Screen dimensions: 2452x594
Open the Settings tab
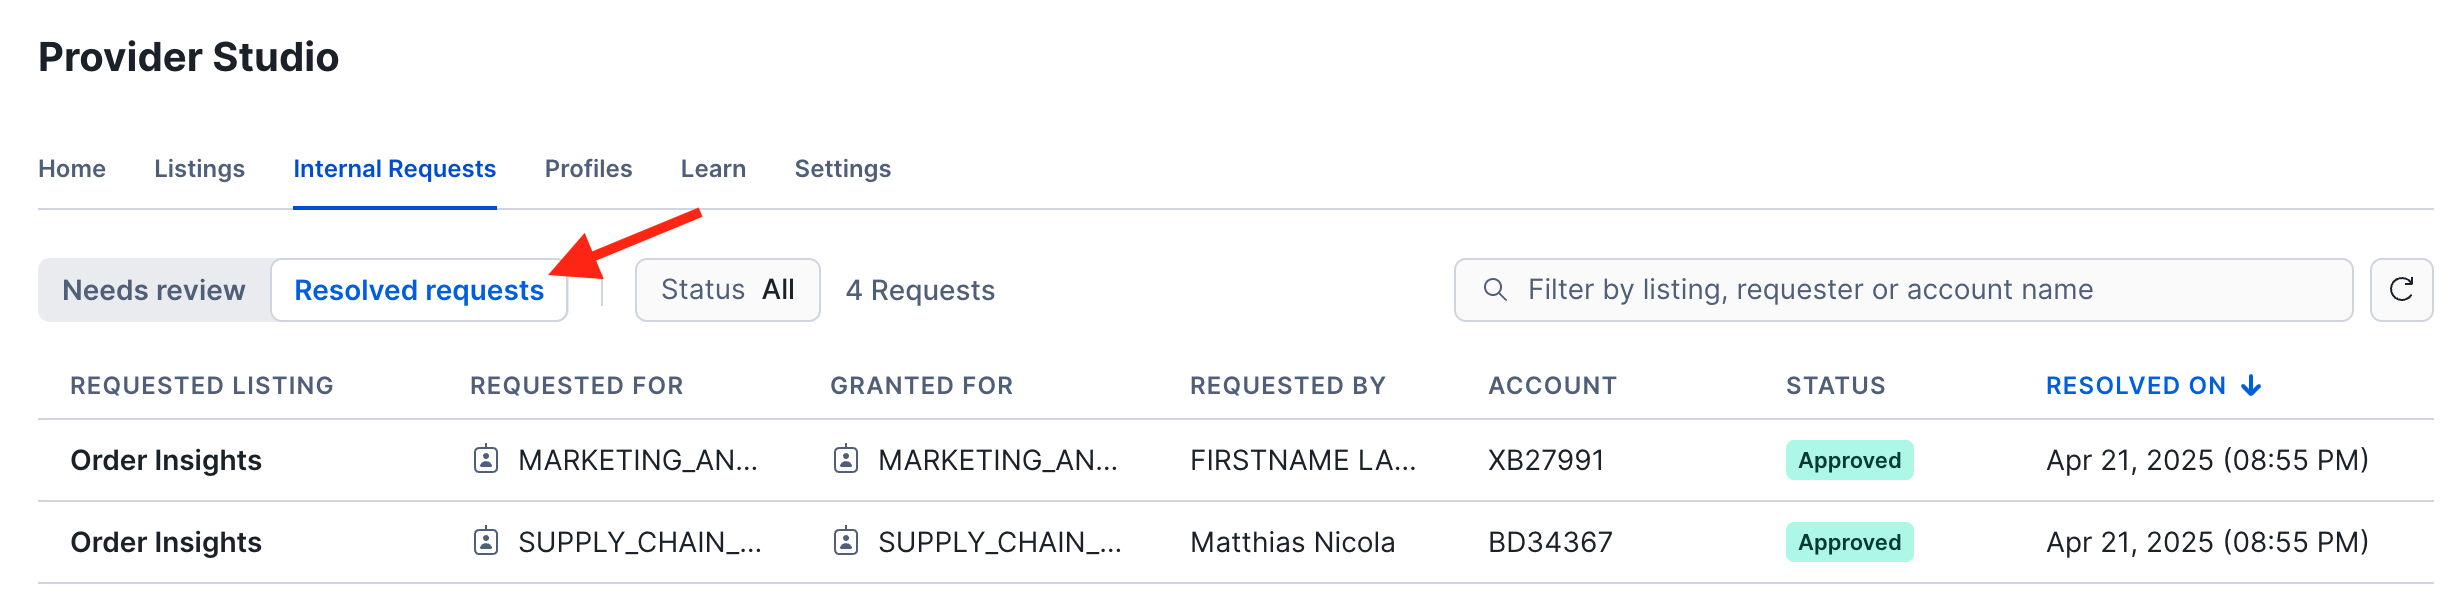pyautogui.click(x=842, y=169)
